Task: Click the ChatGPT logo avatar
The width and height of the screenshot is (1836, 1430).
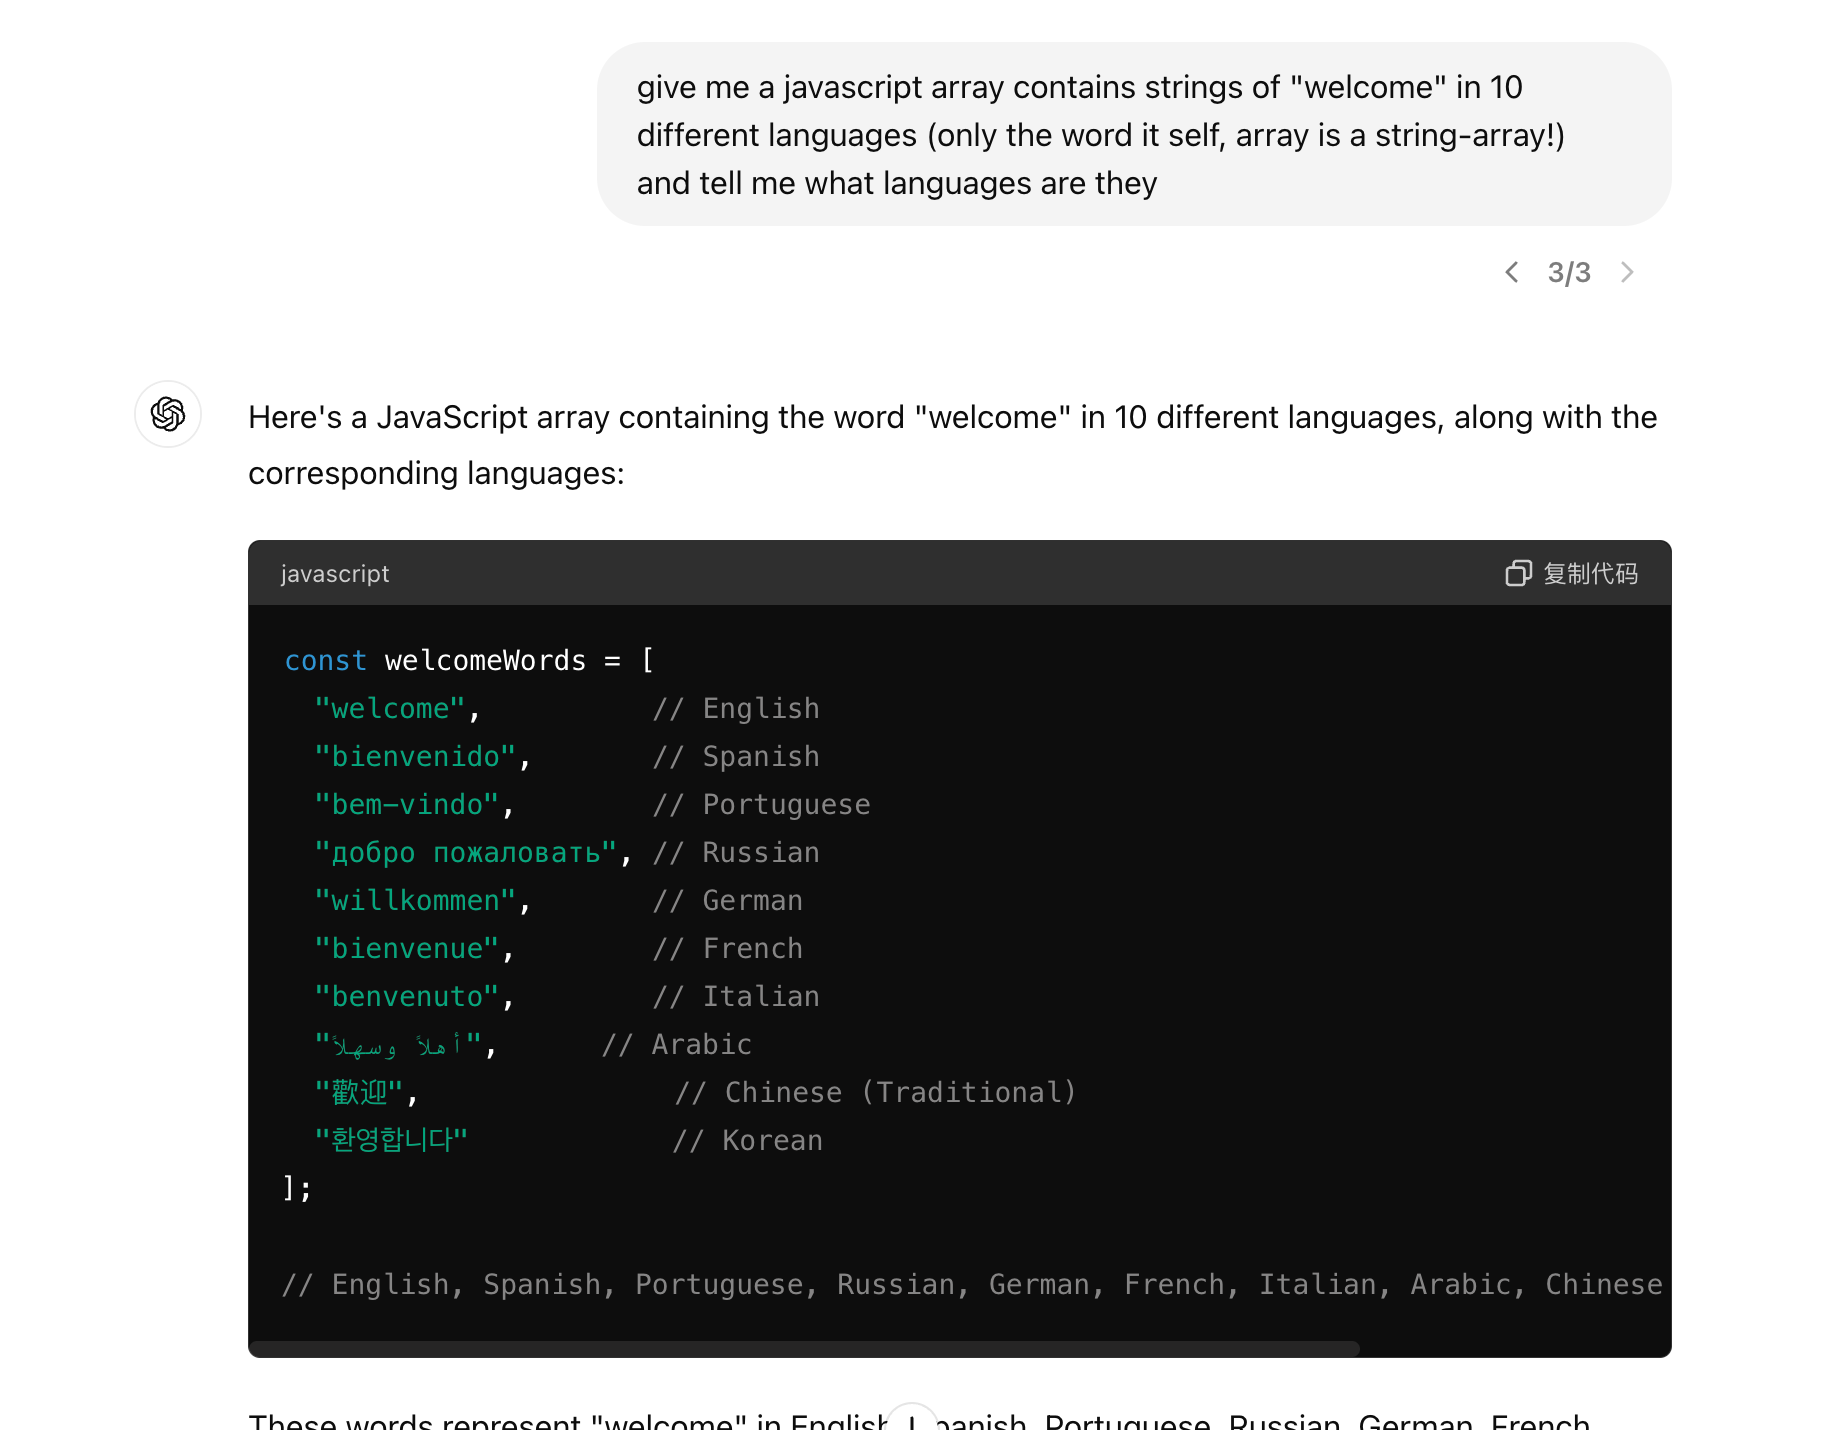Action: [x=168, y=414]
